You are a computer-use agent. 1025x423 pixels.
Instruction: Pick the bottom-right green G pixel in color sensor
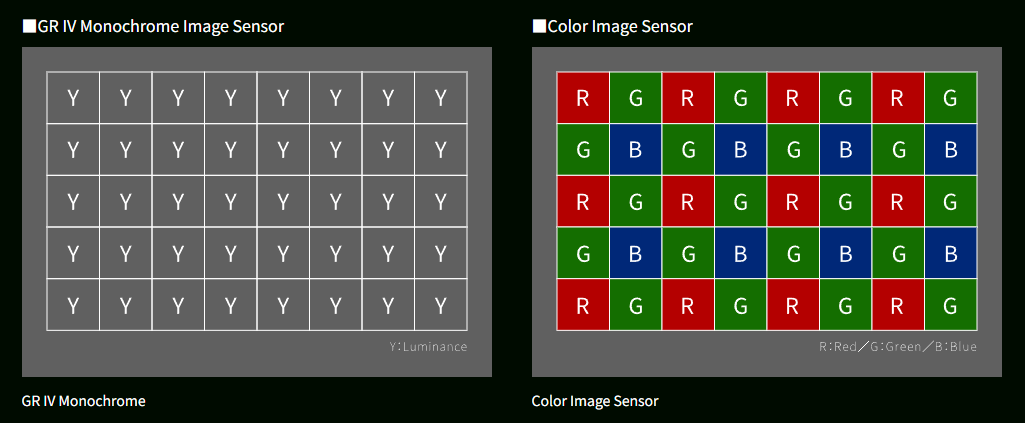[950, 304]
